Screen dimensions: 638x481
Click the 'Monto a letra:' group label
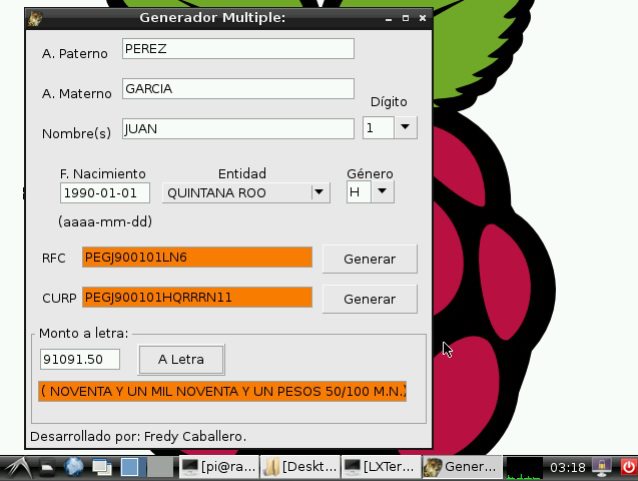(x=83, y=333)
